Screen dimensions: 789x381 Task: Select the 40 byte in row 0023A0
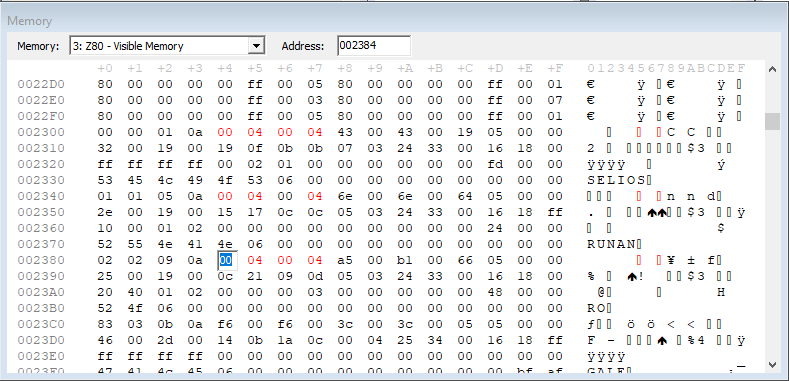[135, 292]
